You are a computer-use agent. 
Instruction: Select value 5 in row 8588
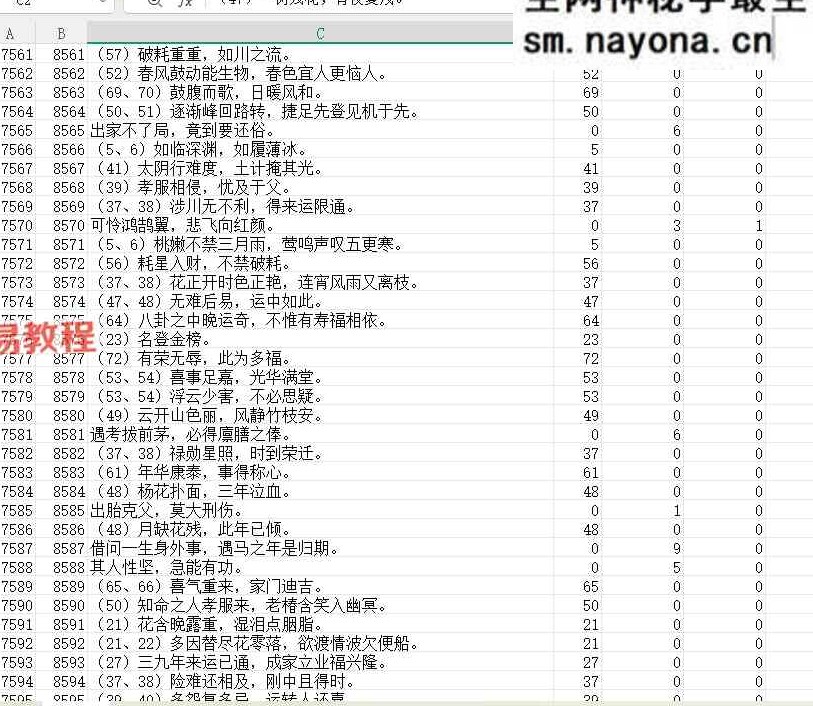pyautogui.click(x=677, y=568)
